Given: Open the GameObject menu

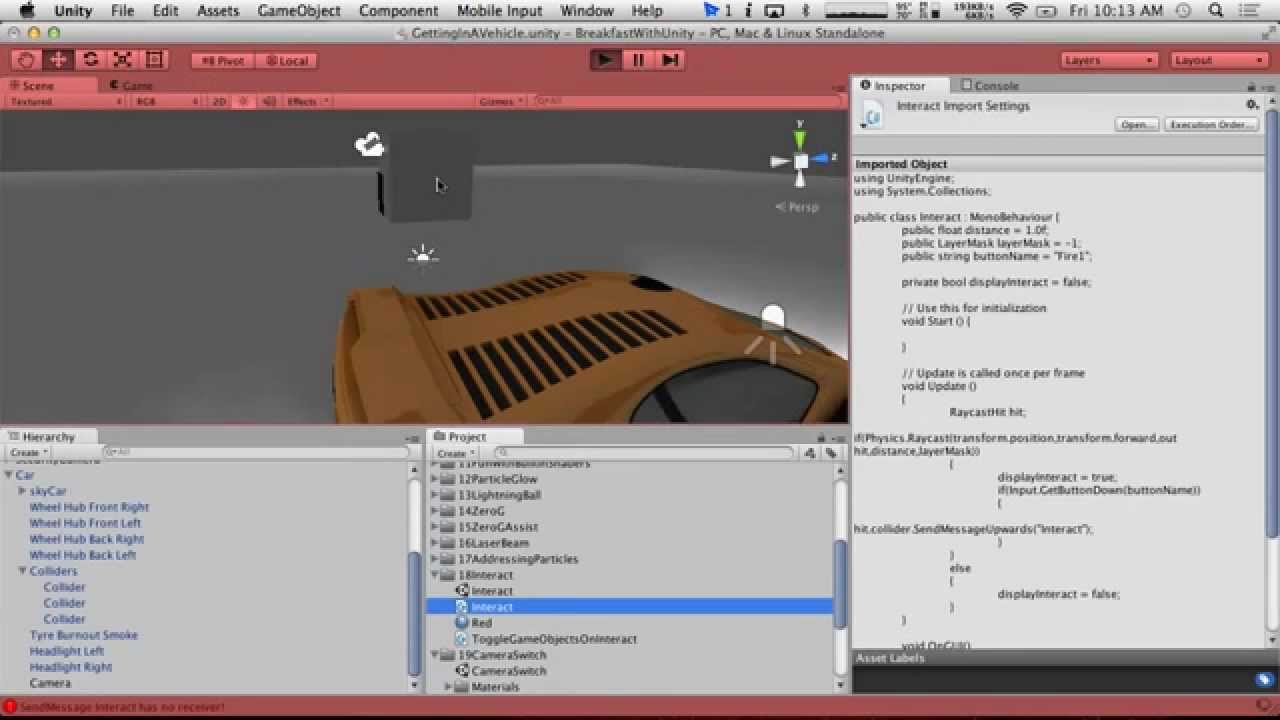Looking at the screenshot, I should pyautogui.click(x=299, y=11).
